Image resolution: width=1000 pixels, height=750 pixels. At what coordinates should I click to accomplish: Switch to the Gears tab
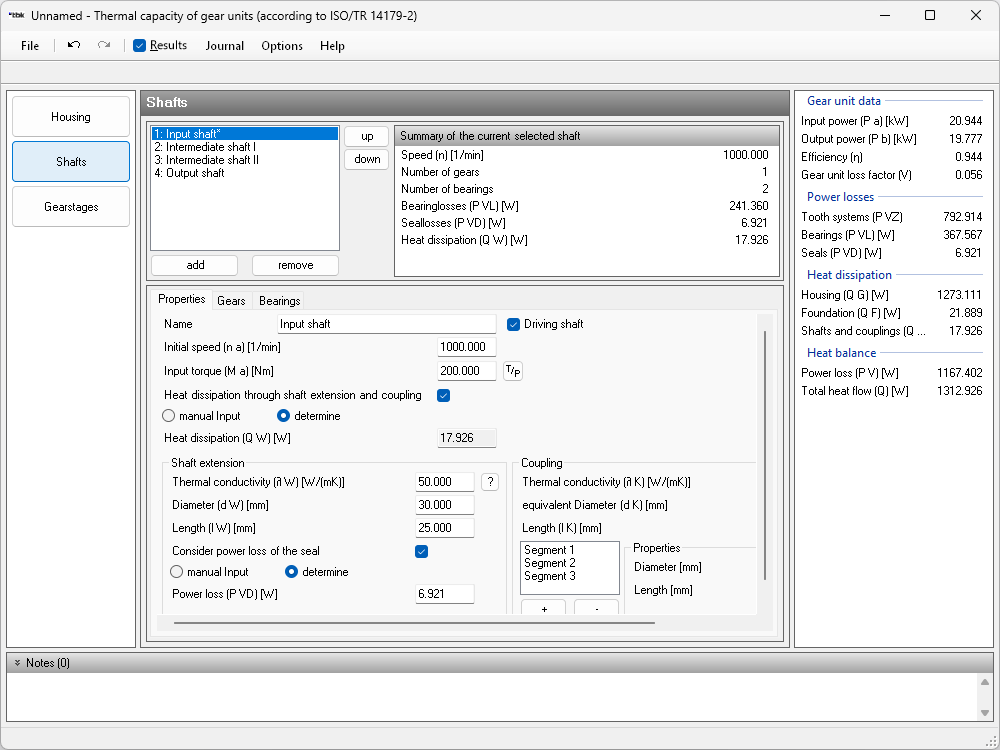231,301
